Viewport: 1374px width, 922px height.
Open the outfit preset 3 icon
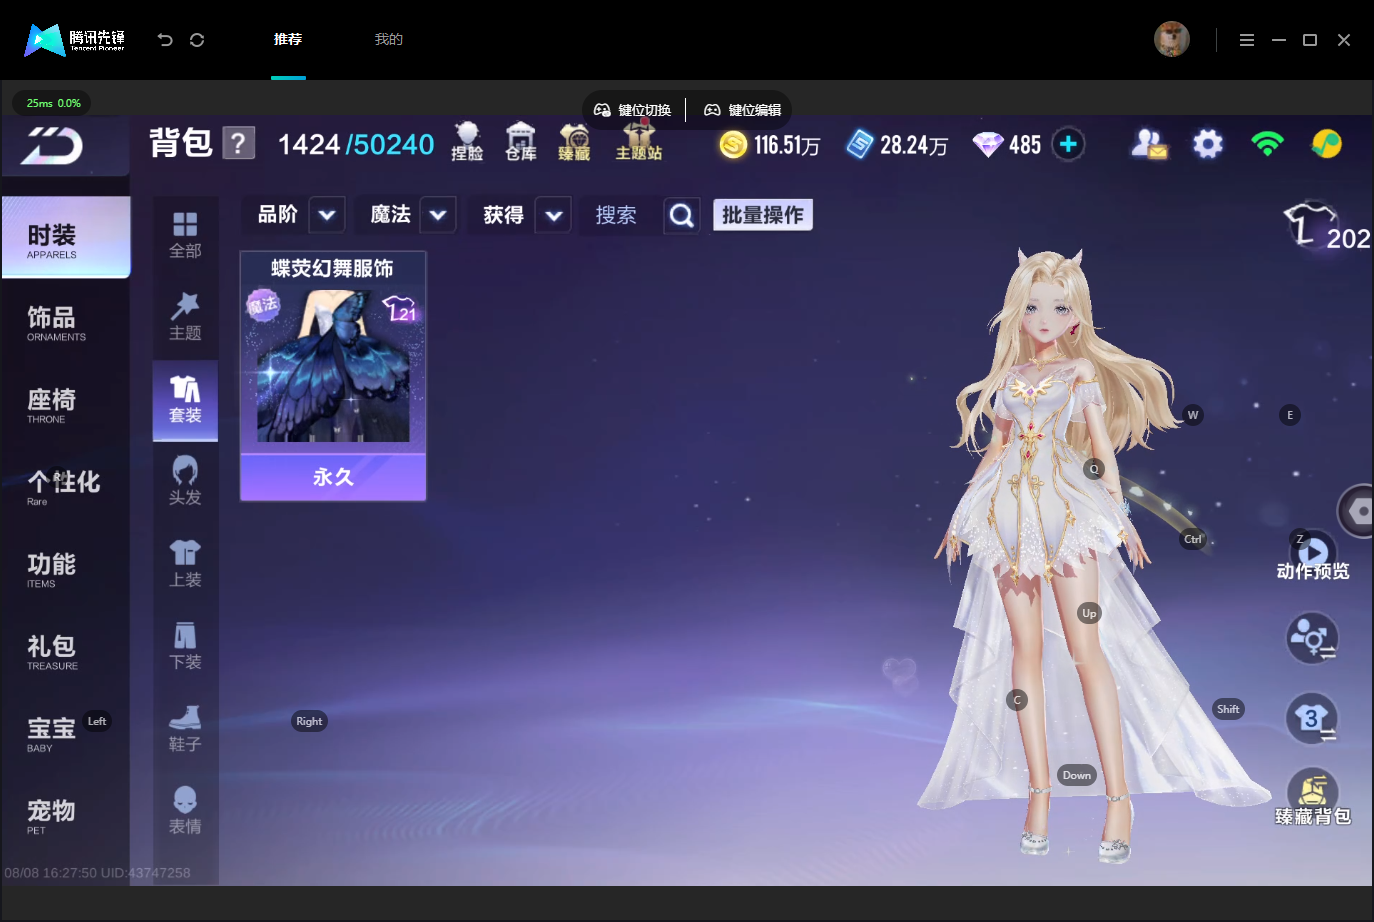pos(1312,718)
